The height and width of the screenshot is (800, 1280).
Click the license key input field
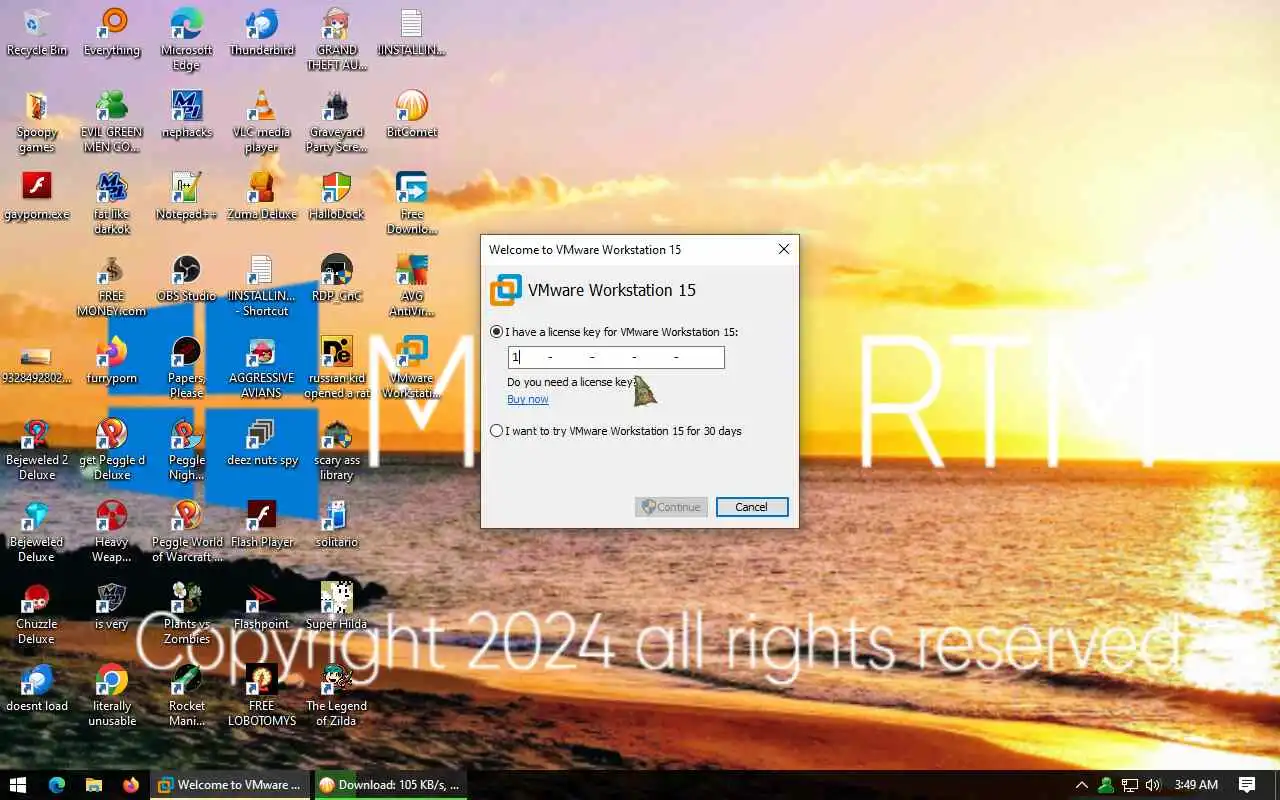point(616,357)
